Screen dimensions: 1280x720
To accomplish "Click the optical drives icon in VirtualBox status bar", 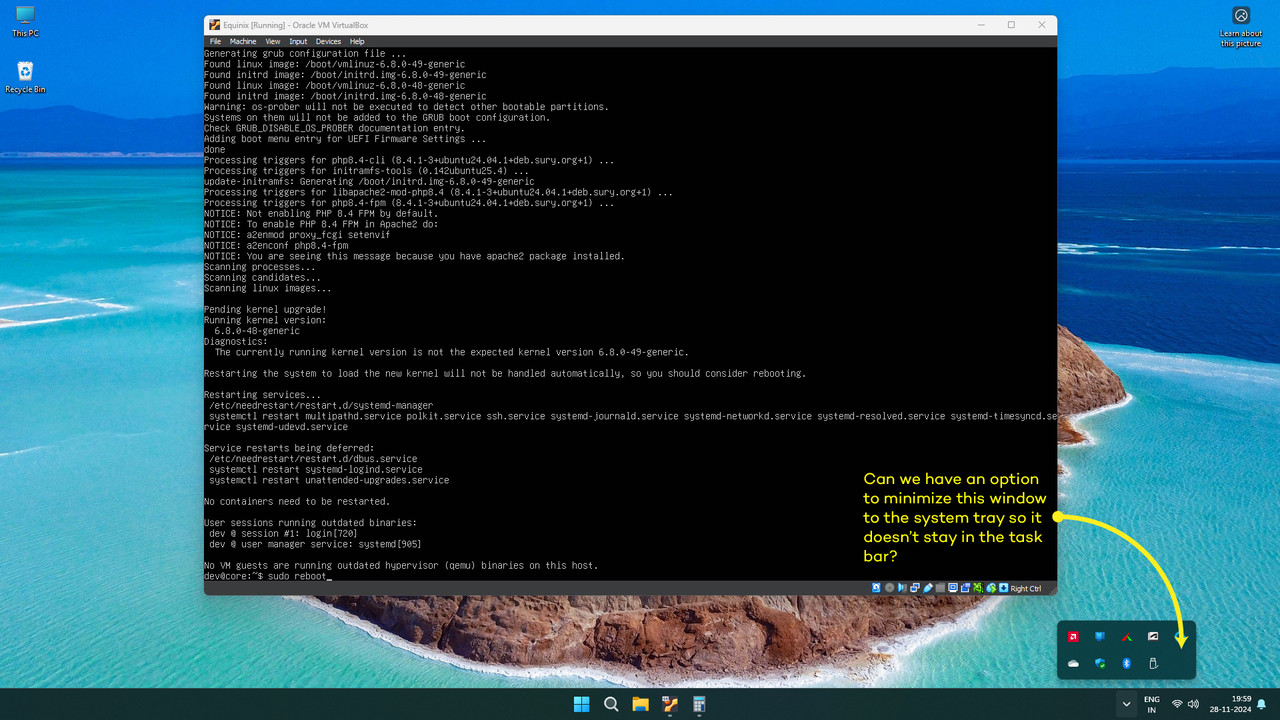I will tap(889, 588).
